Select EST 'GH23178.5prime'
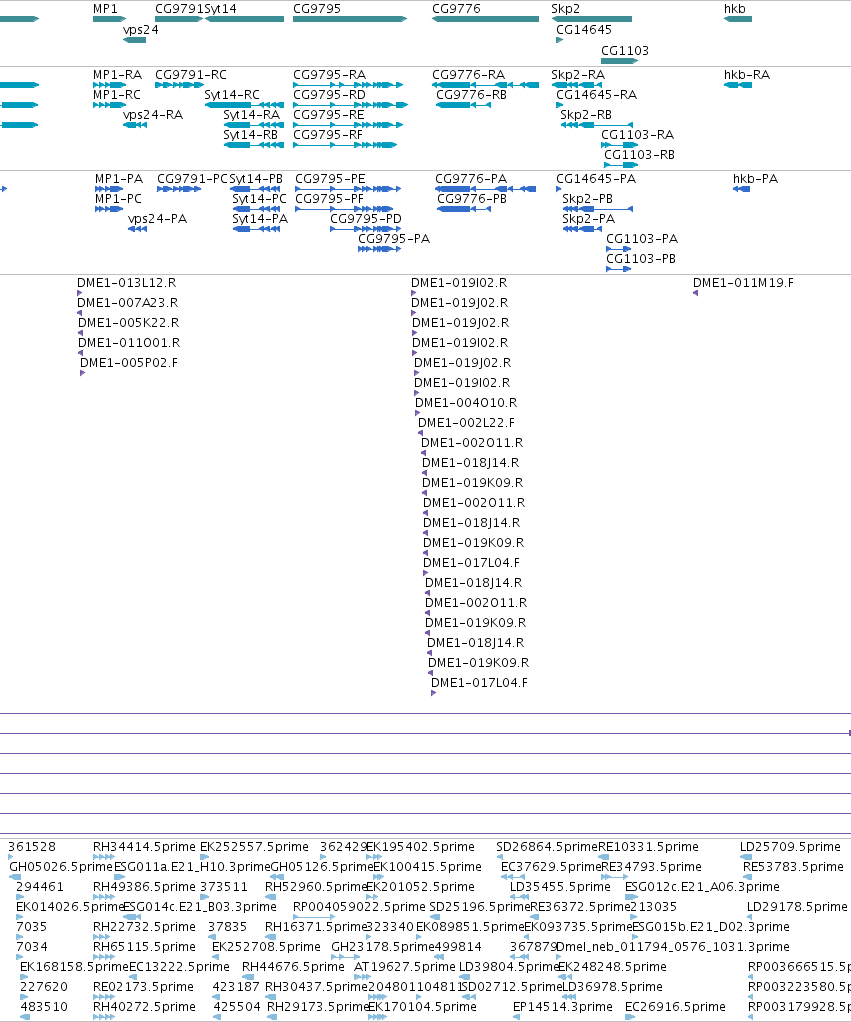The width and height of the screenshot is (851, 1022). [383, 947]
